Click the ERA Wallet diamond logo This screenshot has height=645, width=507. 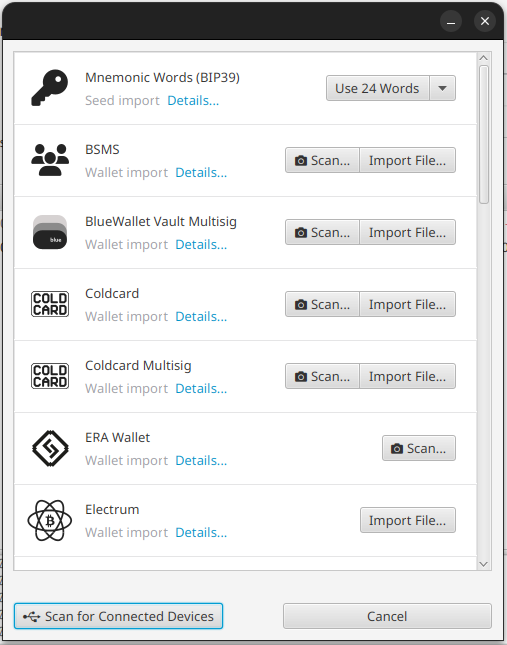point(50,448)
